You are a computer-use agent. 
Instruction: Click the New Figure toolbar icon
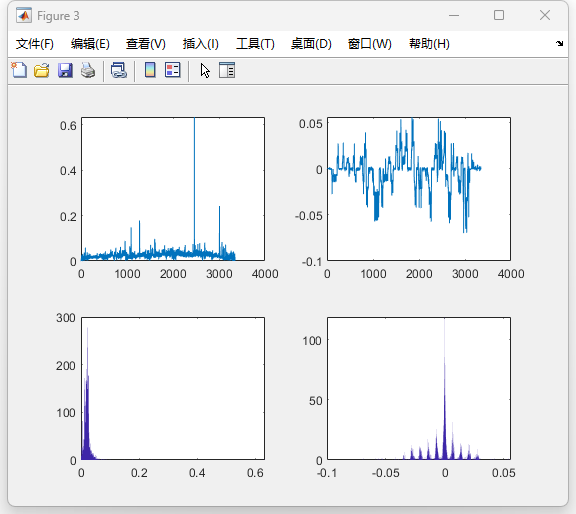19,70
